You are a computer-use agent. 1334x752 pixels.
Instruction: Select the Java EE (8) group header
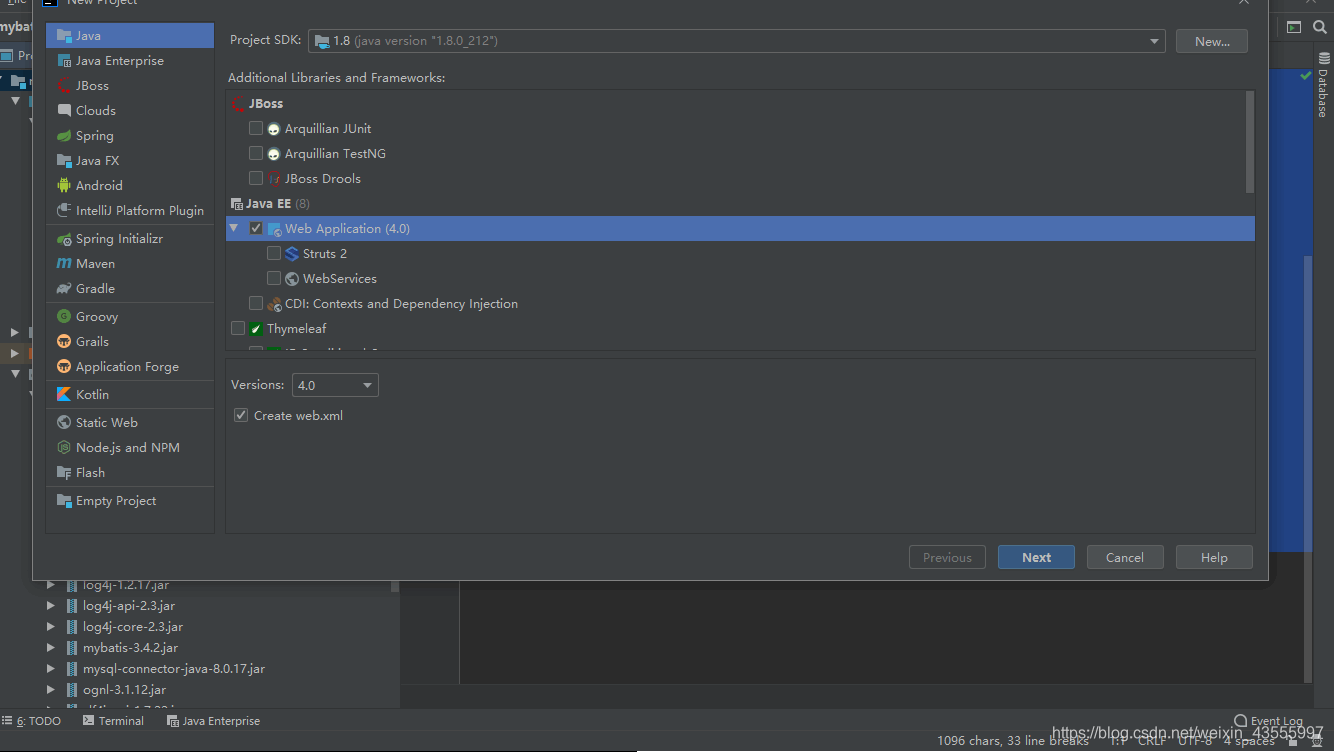740,203
